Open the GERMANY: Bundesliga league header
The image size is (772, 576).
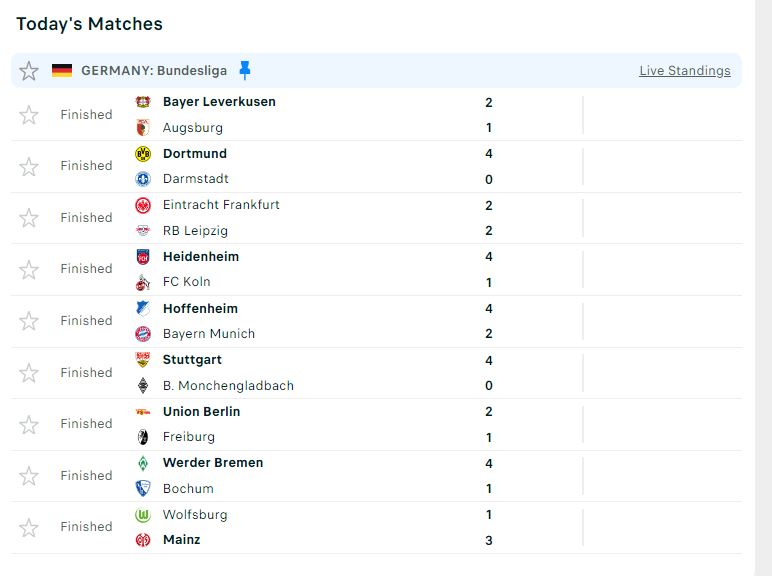coord(154,71)
